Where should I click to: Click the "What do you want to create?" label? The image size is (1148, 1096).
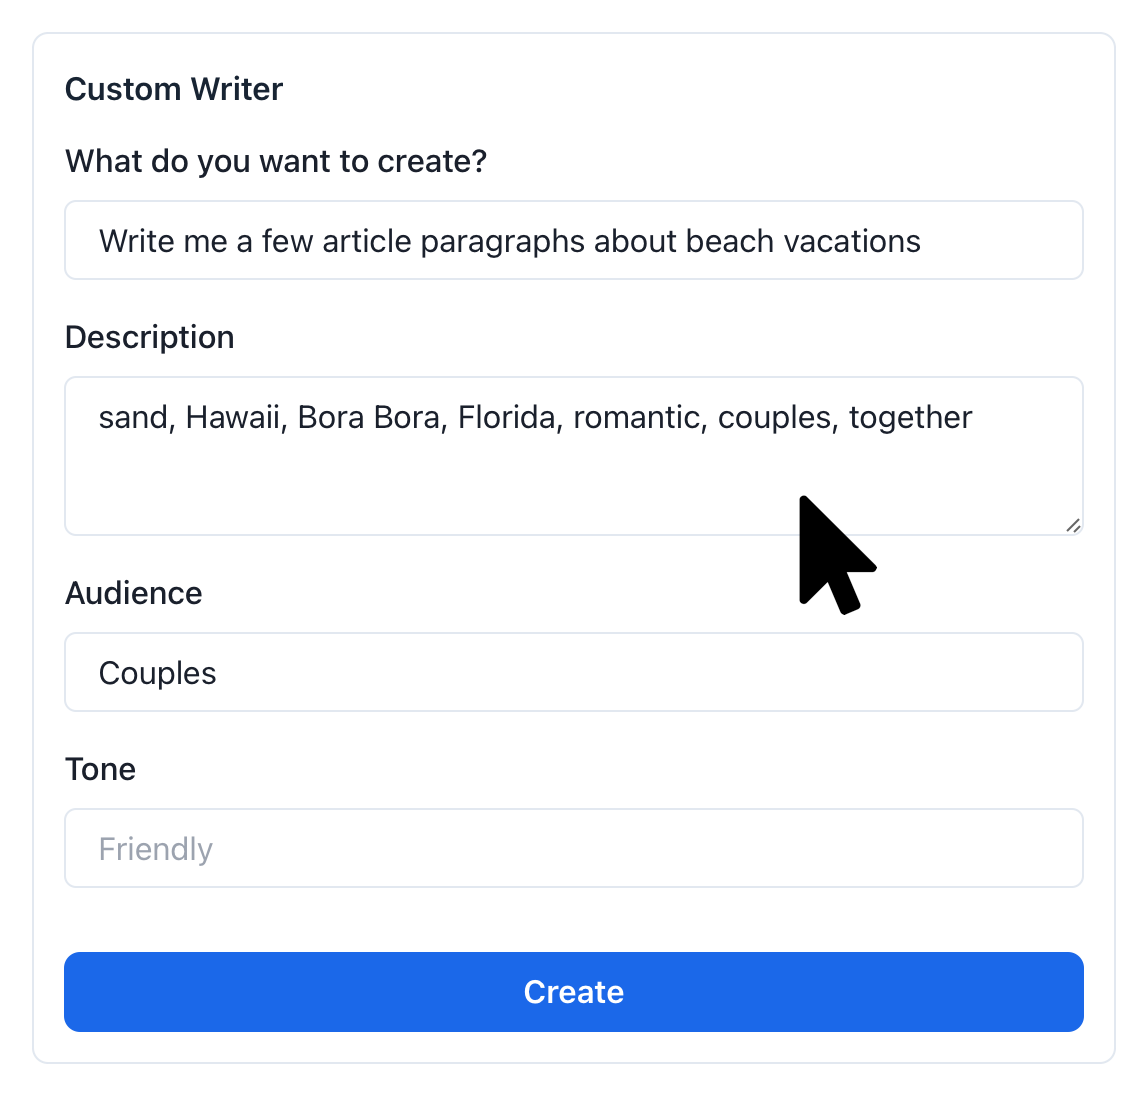[x=276, y=161]
